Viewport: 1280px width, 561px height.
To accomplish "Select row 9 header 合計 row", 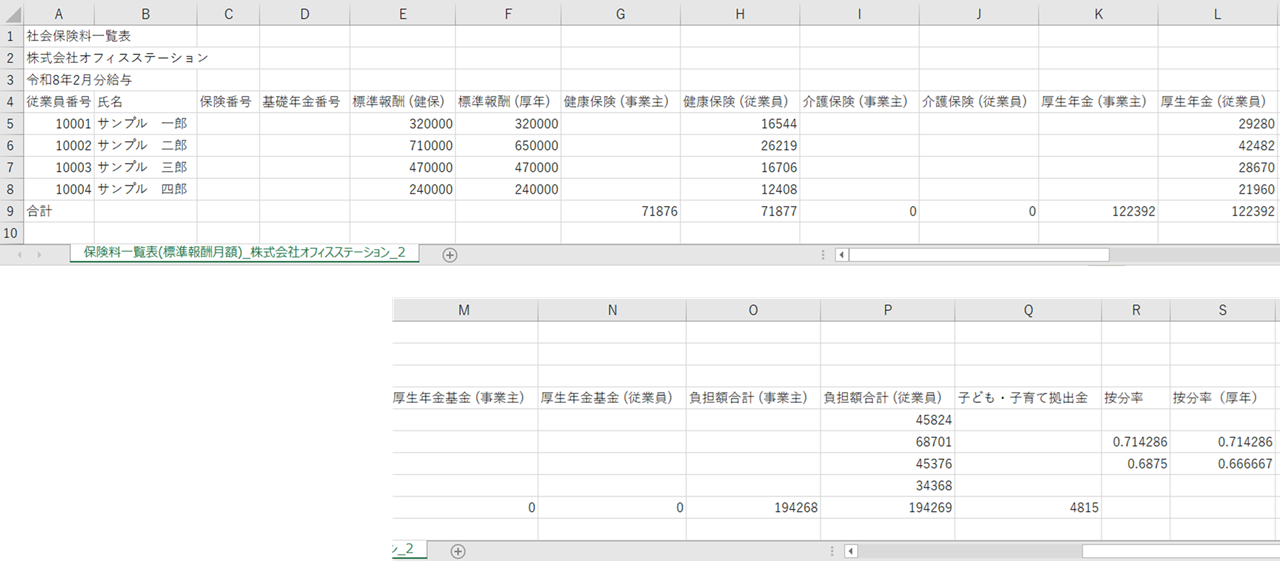I will coord(12,211).
